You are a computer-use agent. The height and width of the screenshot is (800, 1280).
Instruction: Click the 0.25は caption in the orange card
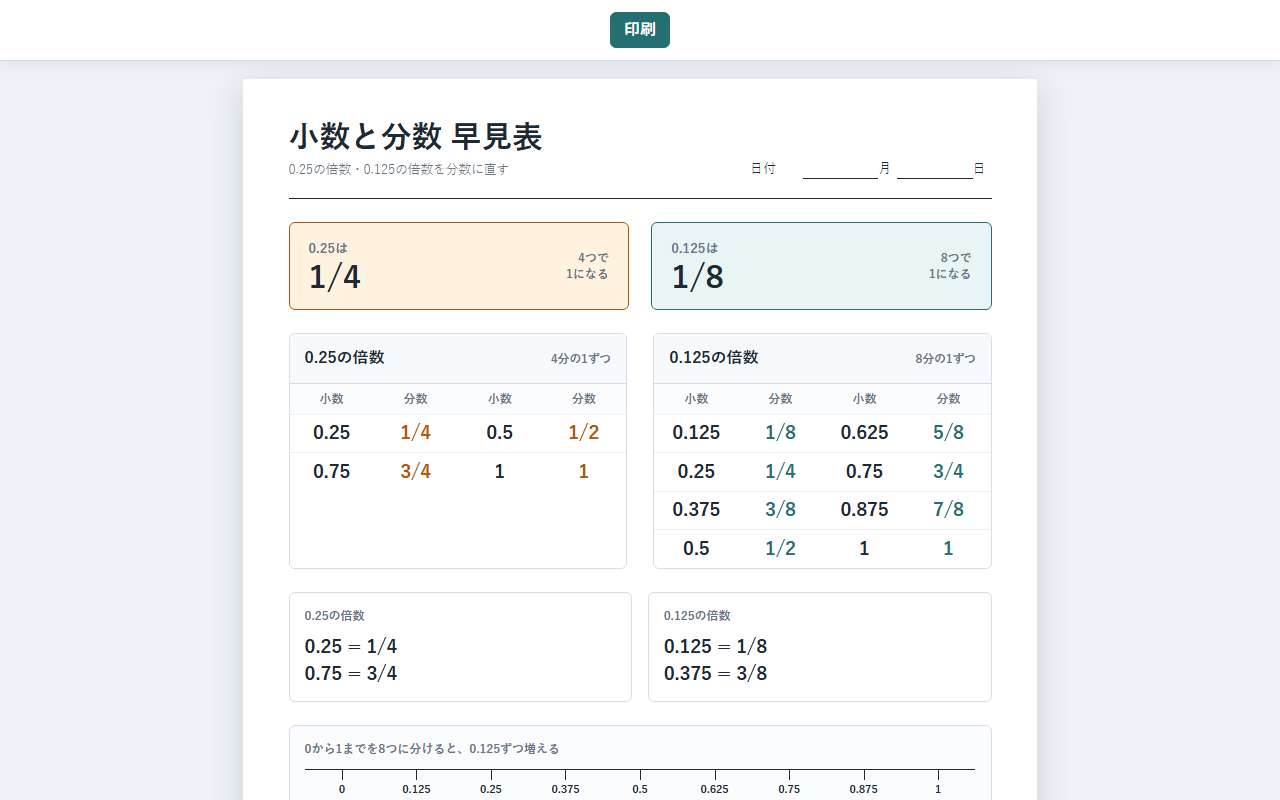tap(328, 248)
